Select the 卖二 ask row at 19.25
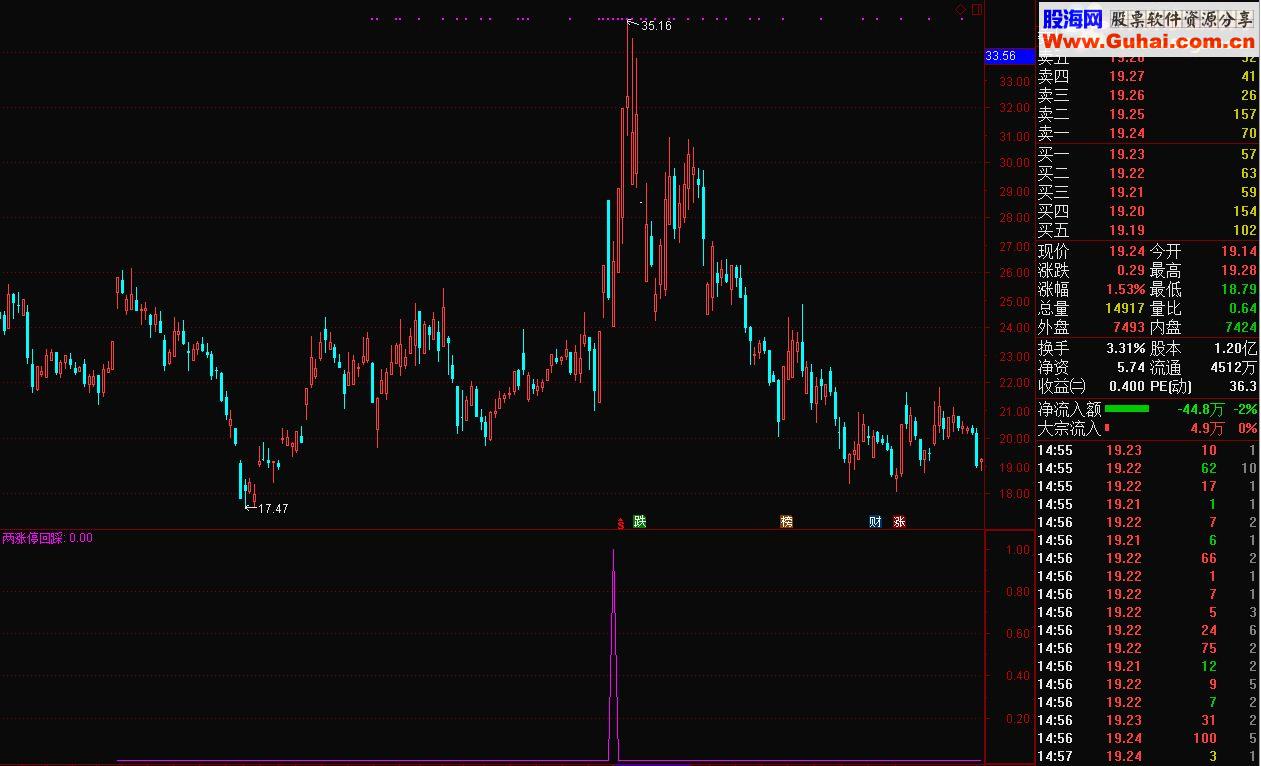The image size is (1261, 766). [1148, 114]
